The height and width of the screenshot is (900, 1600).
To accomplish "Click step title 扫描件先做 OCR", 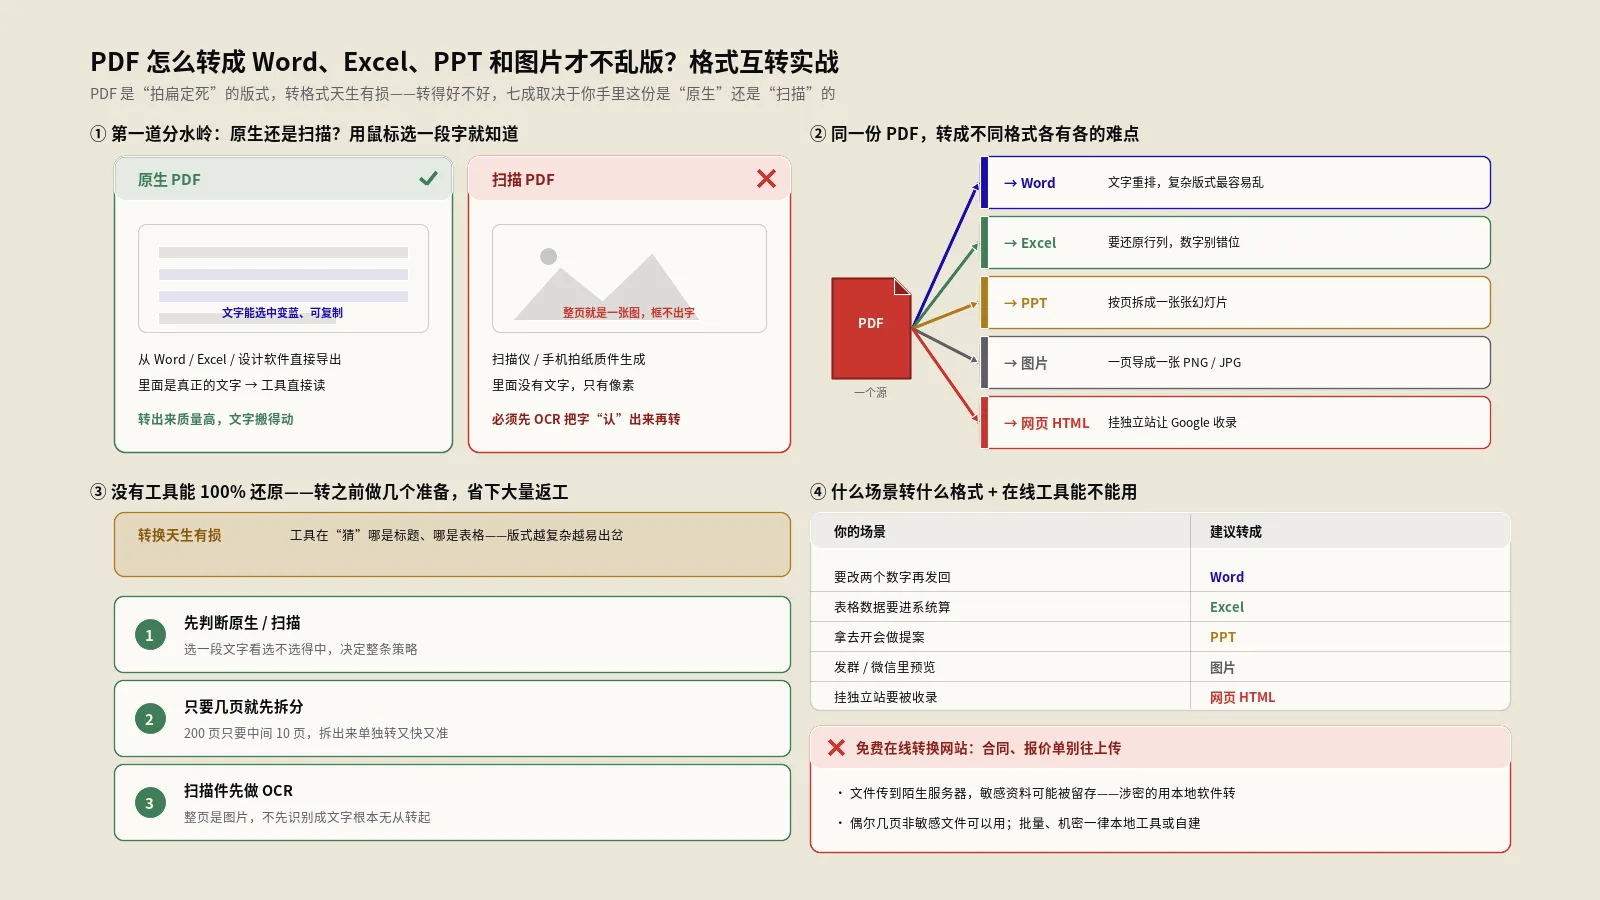I will (238, 790).
